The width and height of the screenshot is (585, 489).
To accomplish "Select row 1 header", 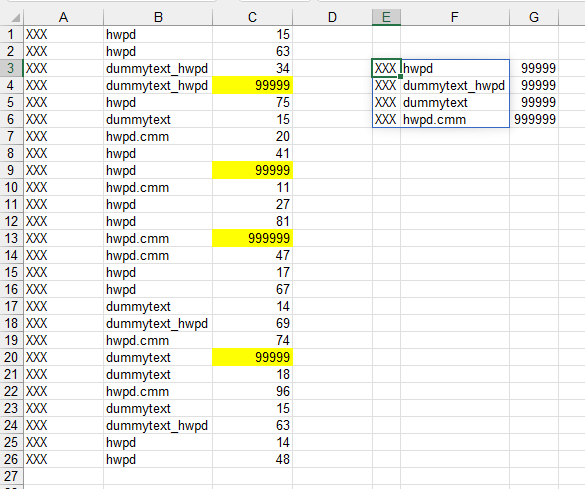I will click(x=12, y=34).
